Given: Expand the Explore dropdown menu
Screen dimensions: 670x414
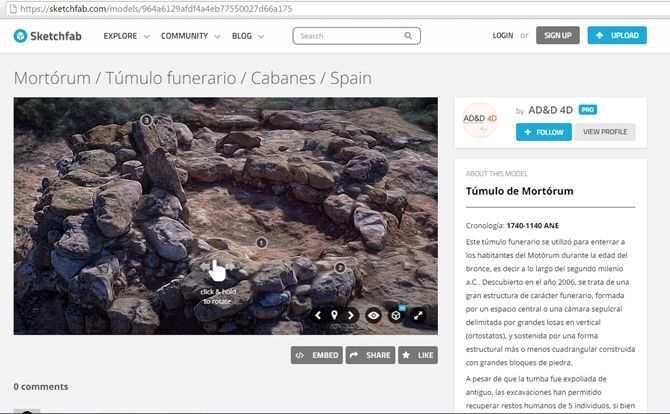Looking at the screenshot, I should [126, 36].
